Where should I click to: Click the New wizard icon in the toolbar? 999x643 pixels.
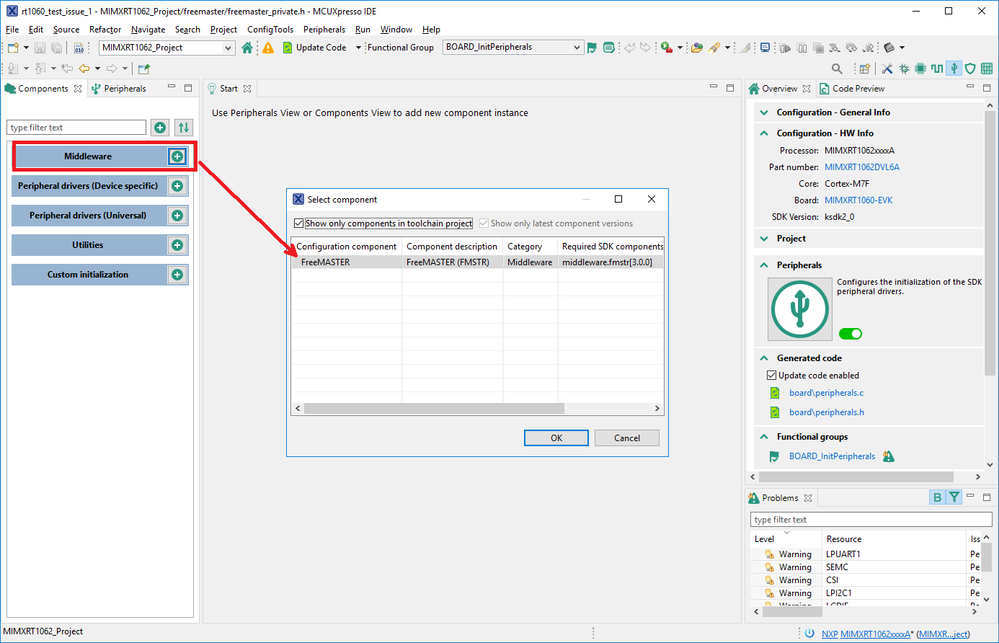pyautogui.click(x=13, y=48)
